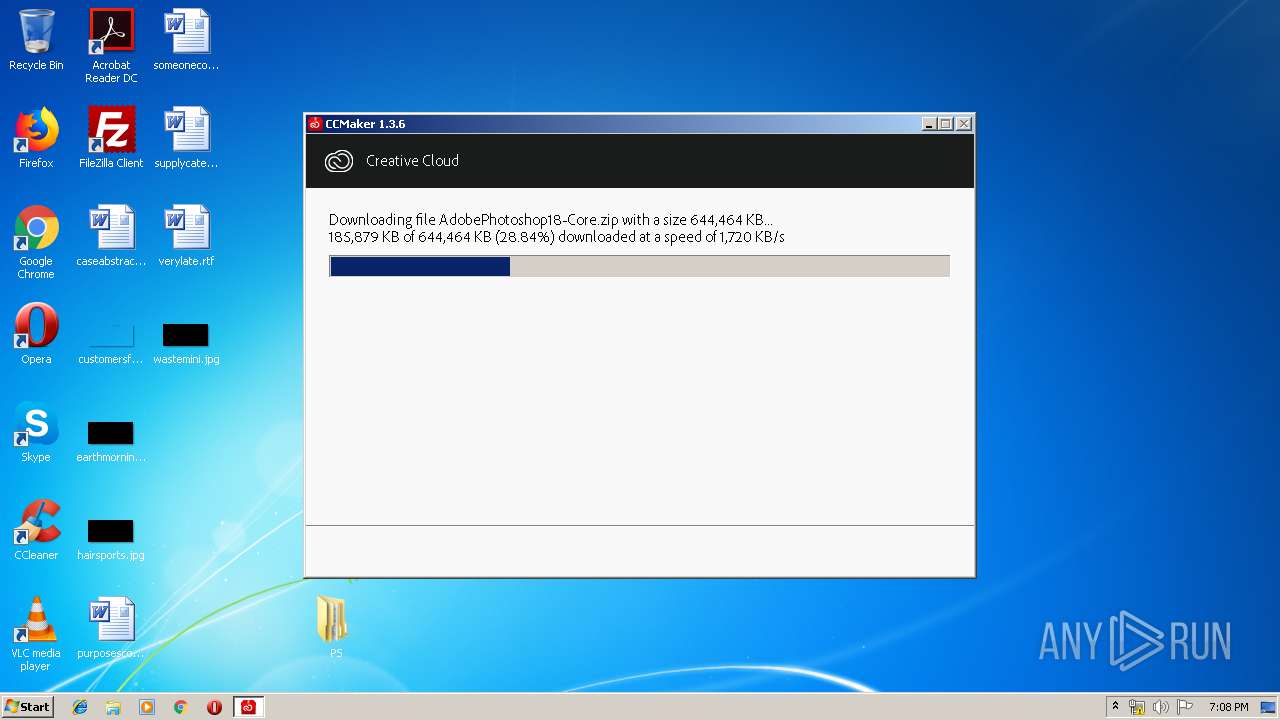Screen dimensions: 1280x720
Task: Launch VLC media player shortcut
Action: point(36,634)
